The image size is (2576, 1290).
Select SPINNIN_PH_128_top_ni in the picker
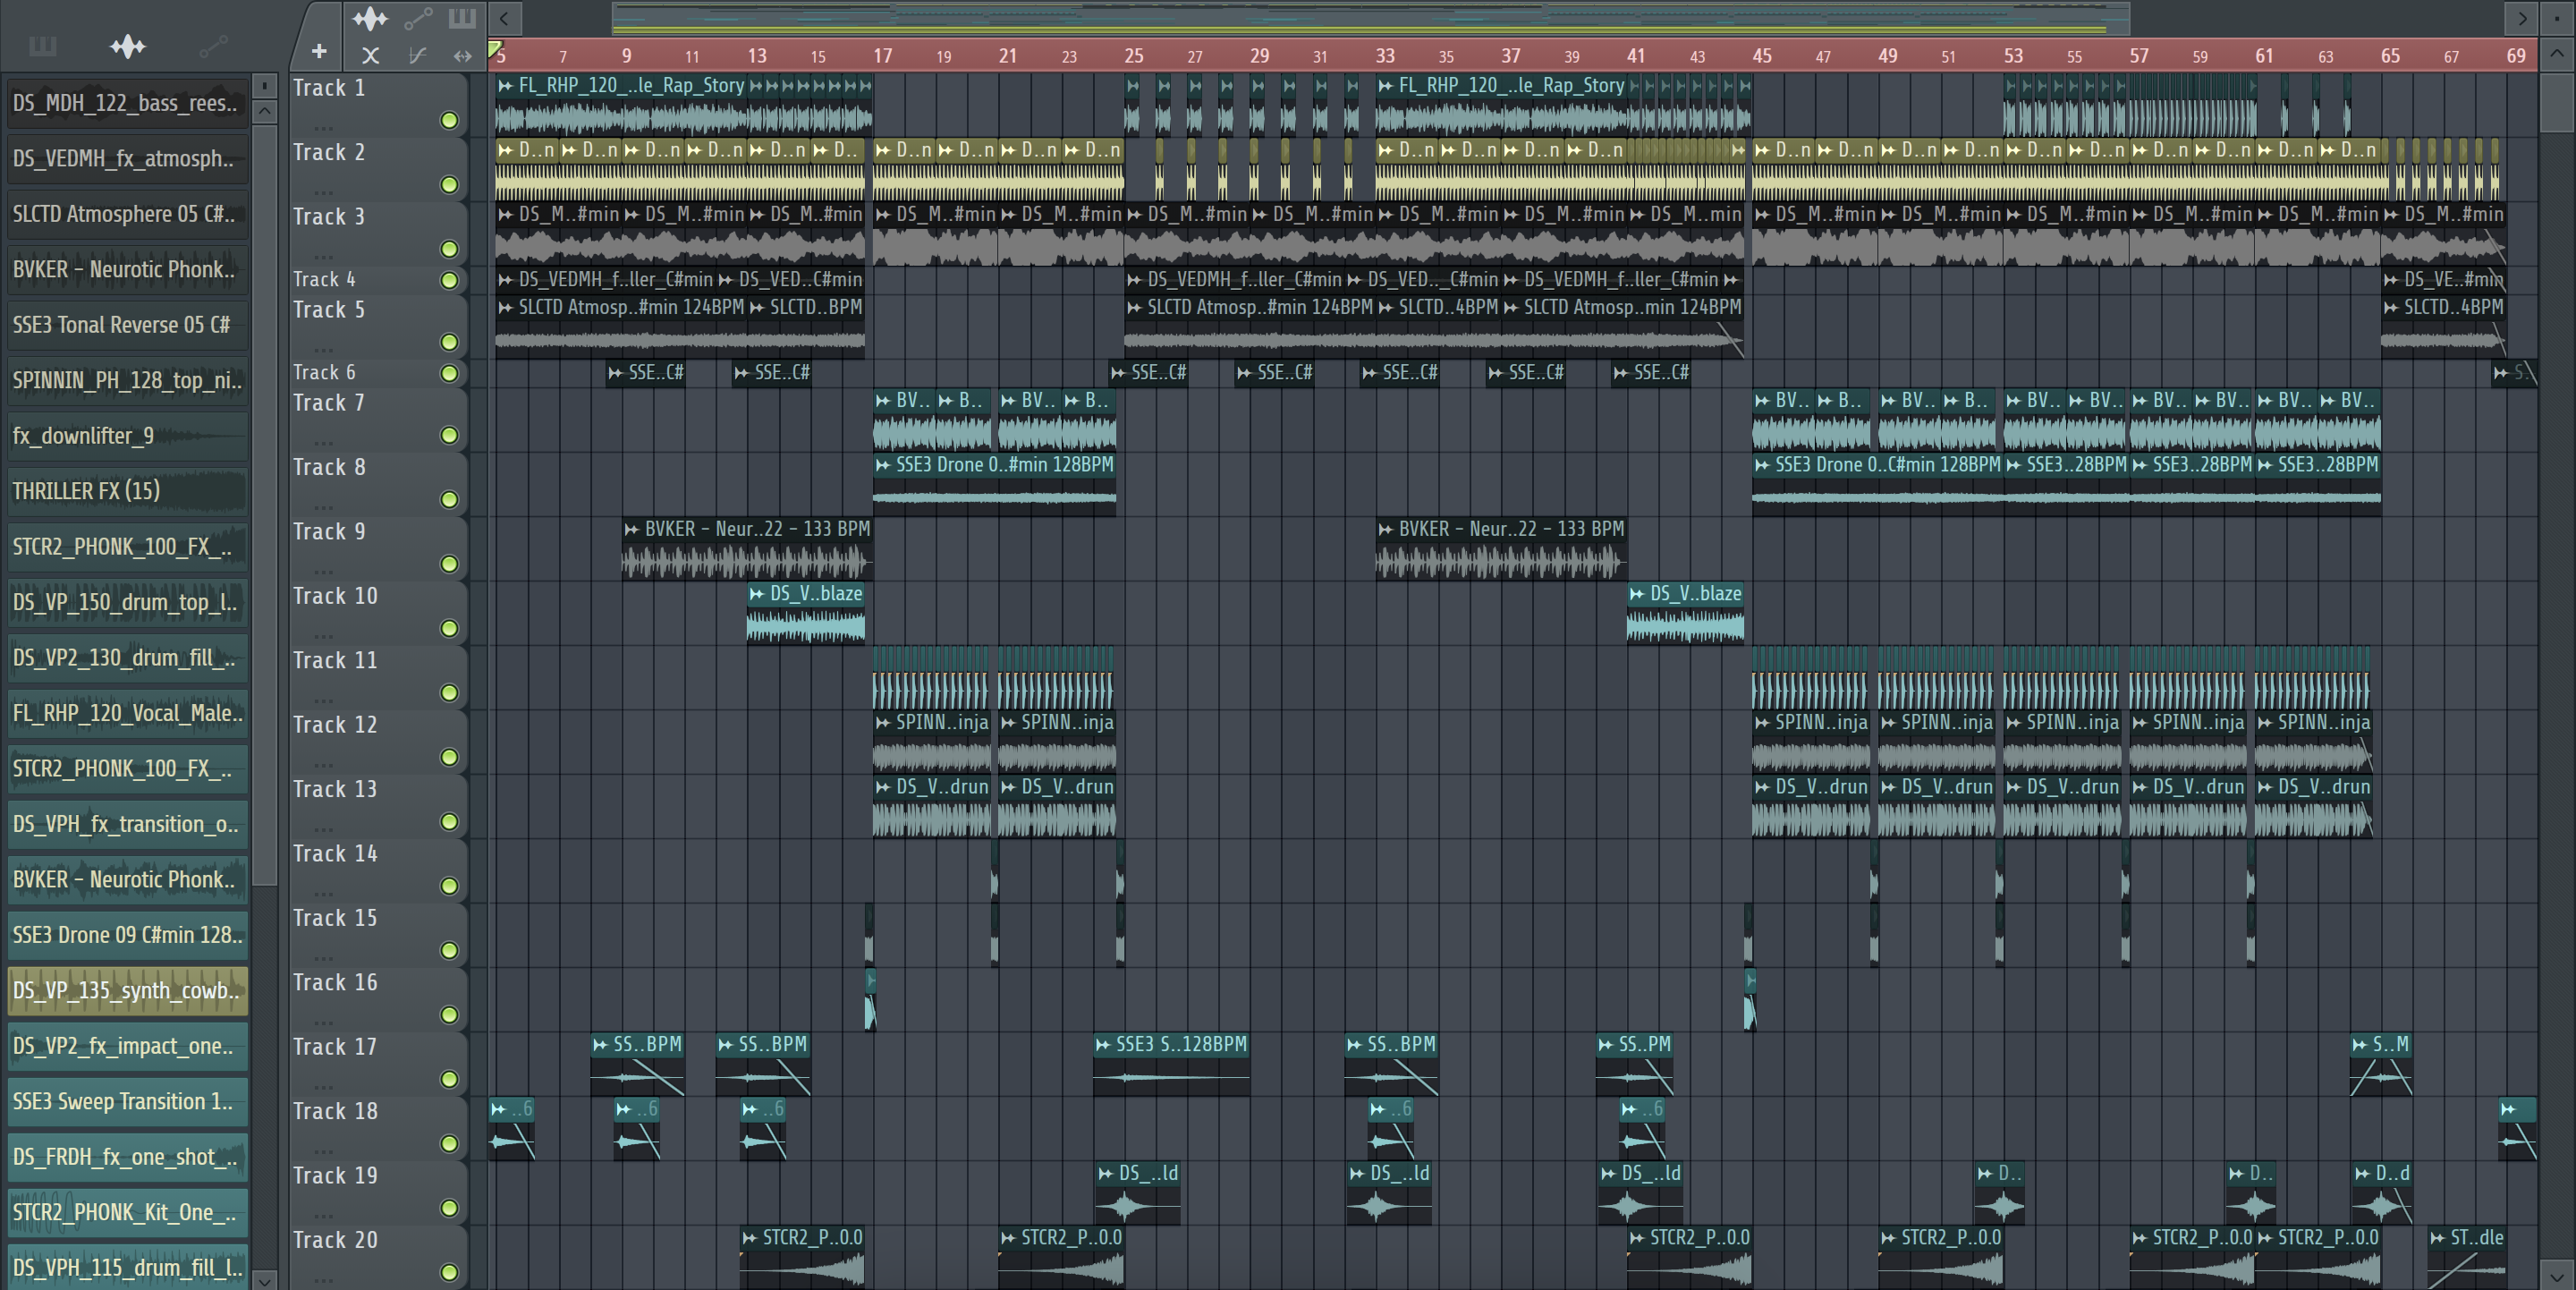[x=127, y=380]
